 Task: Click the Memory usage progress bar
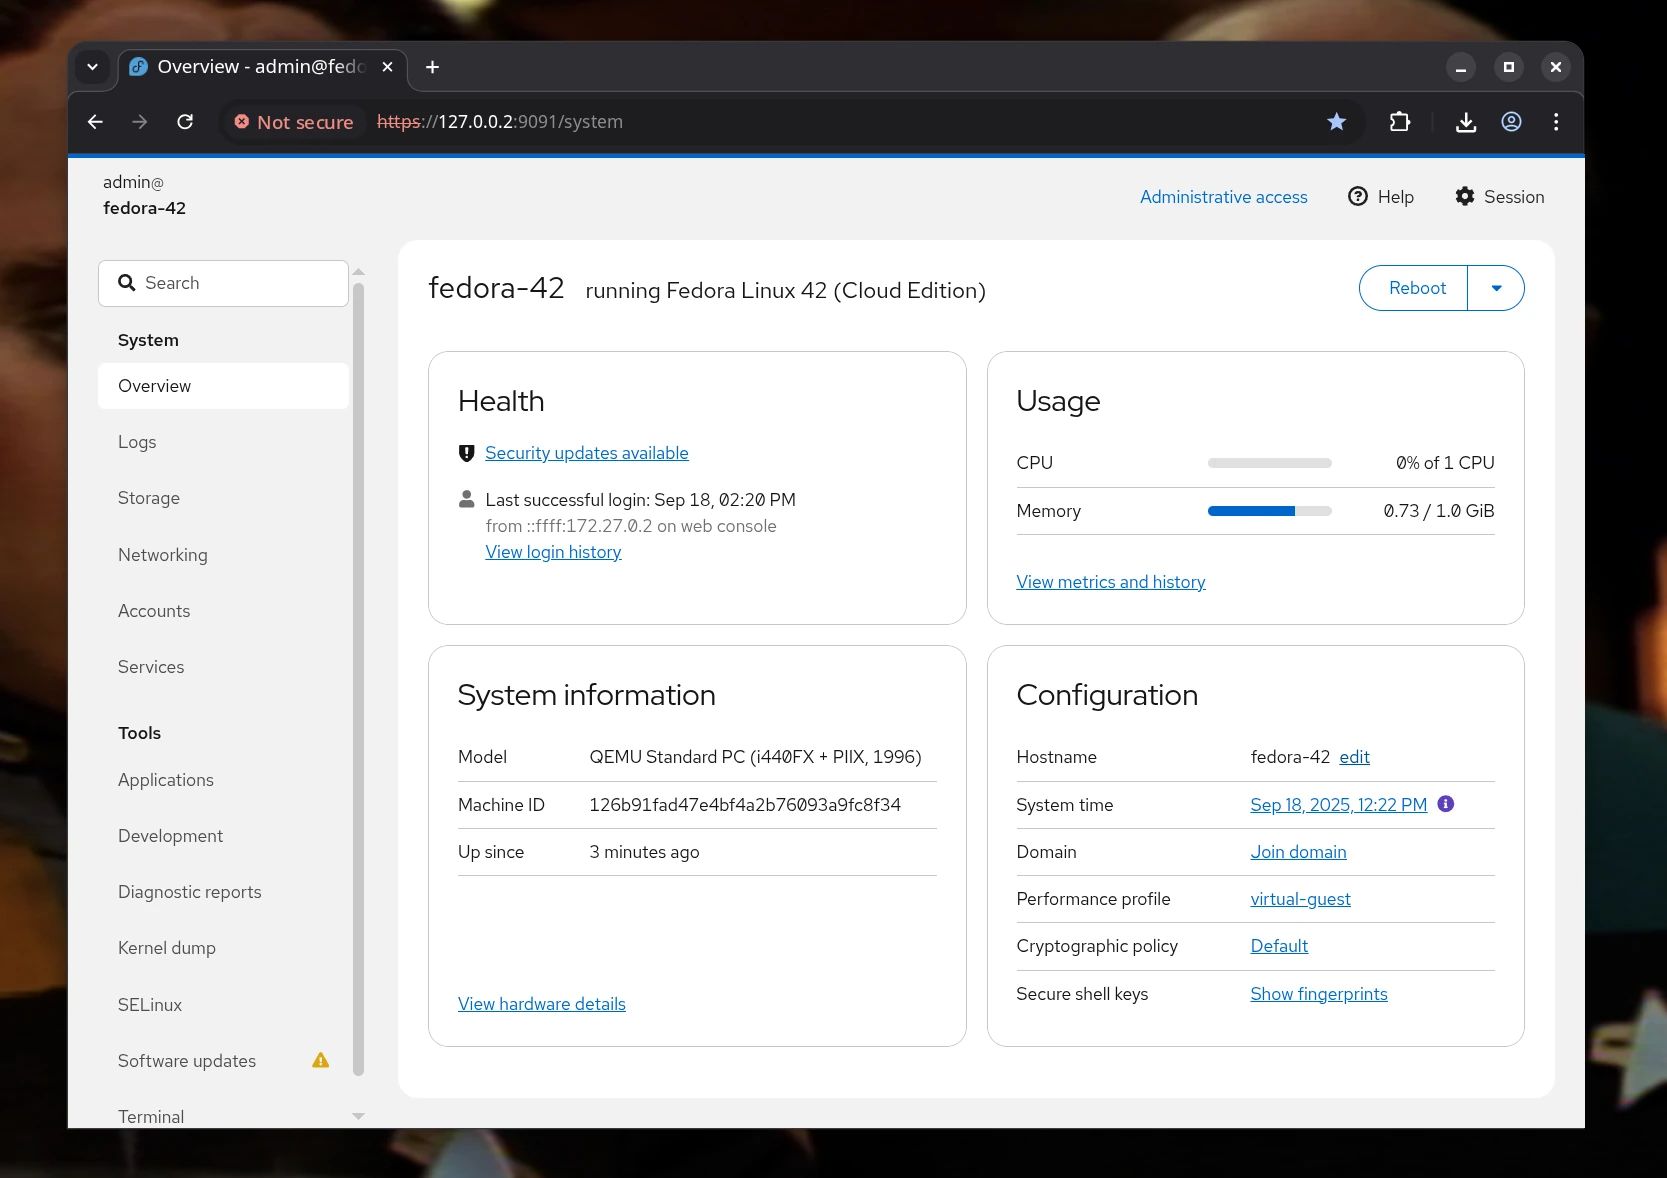click(1268, 510)
